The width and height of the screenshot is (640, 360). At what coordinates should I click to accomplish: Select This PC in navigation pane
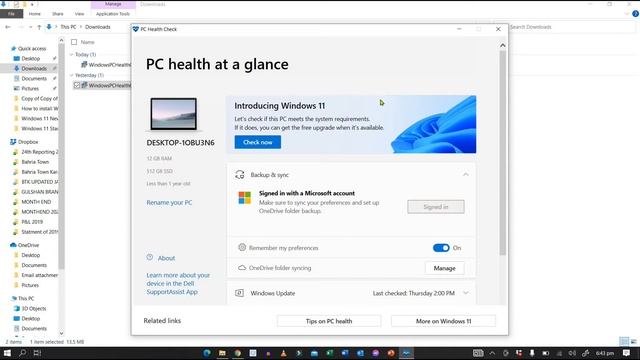coord(26,298)
